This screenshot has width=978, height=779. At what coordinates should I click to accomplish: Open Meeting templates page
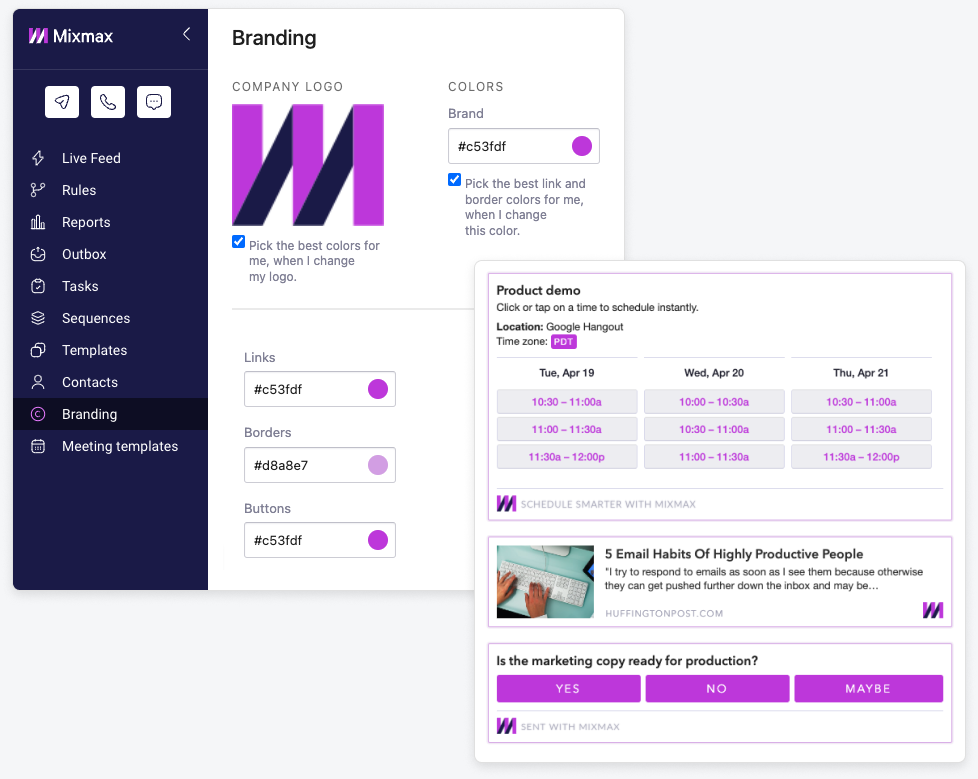tap(110, 446)
